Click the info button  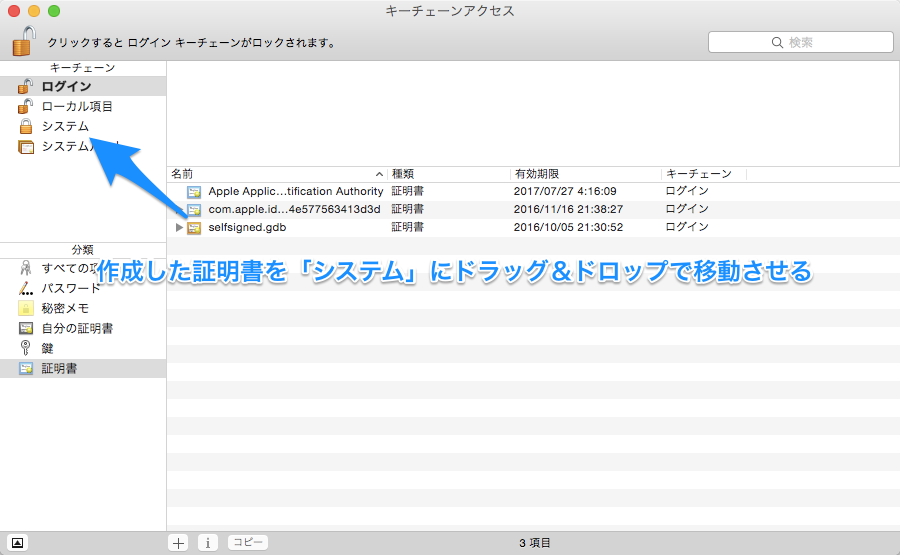tap(208, 543)
